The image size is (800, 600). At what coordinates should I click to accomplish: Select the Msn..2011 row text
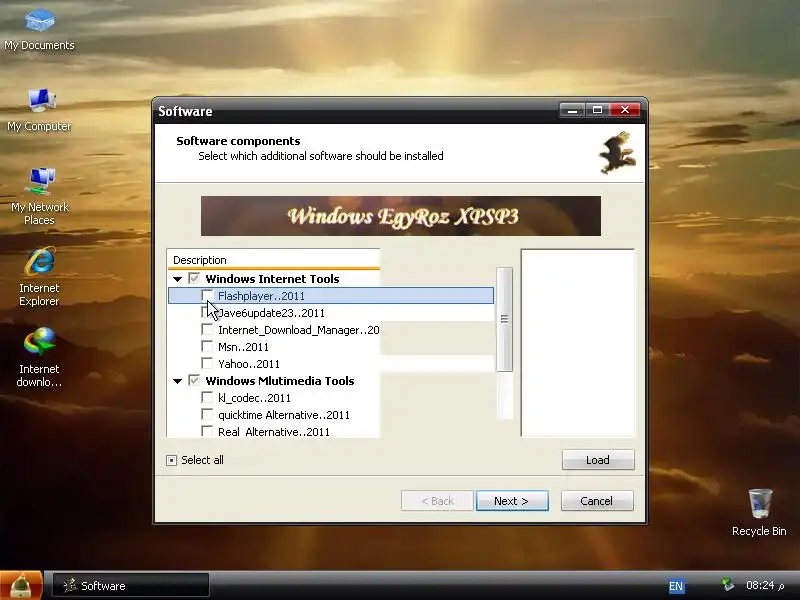pos(243,347)
